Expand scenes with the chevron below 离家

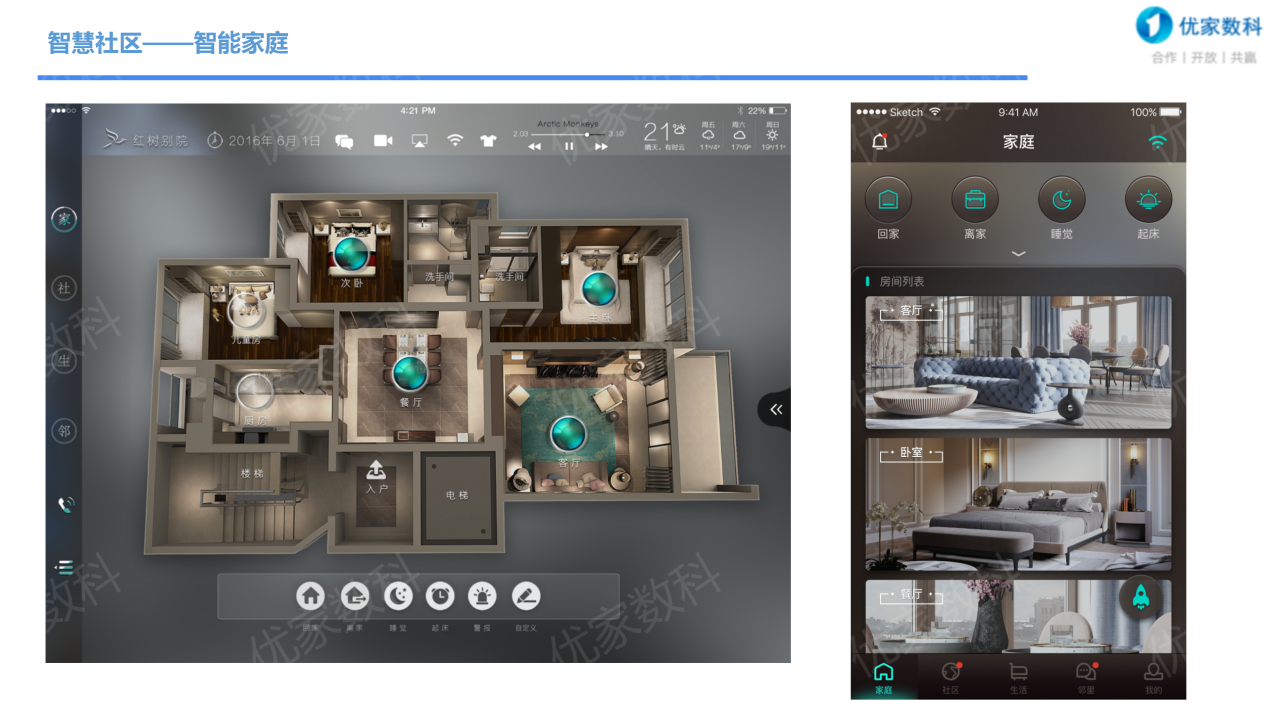1018,254
